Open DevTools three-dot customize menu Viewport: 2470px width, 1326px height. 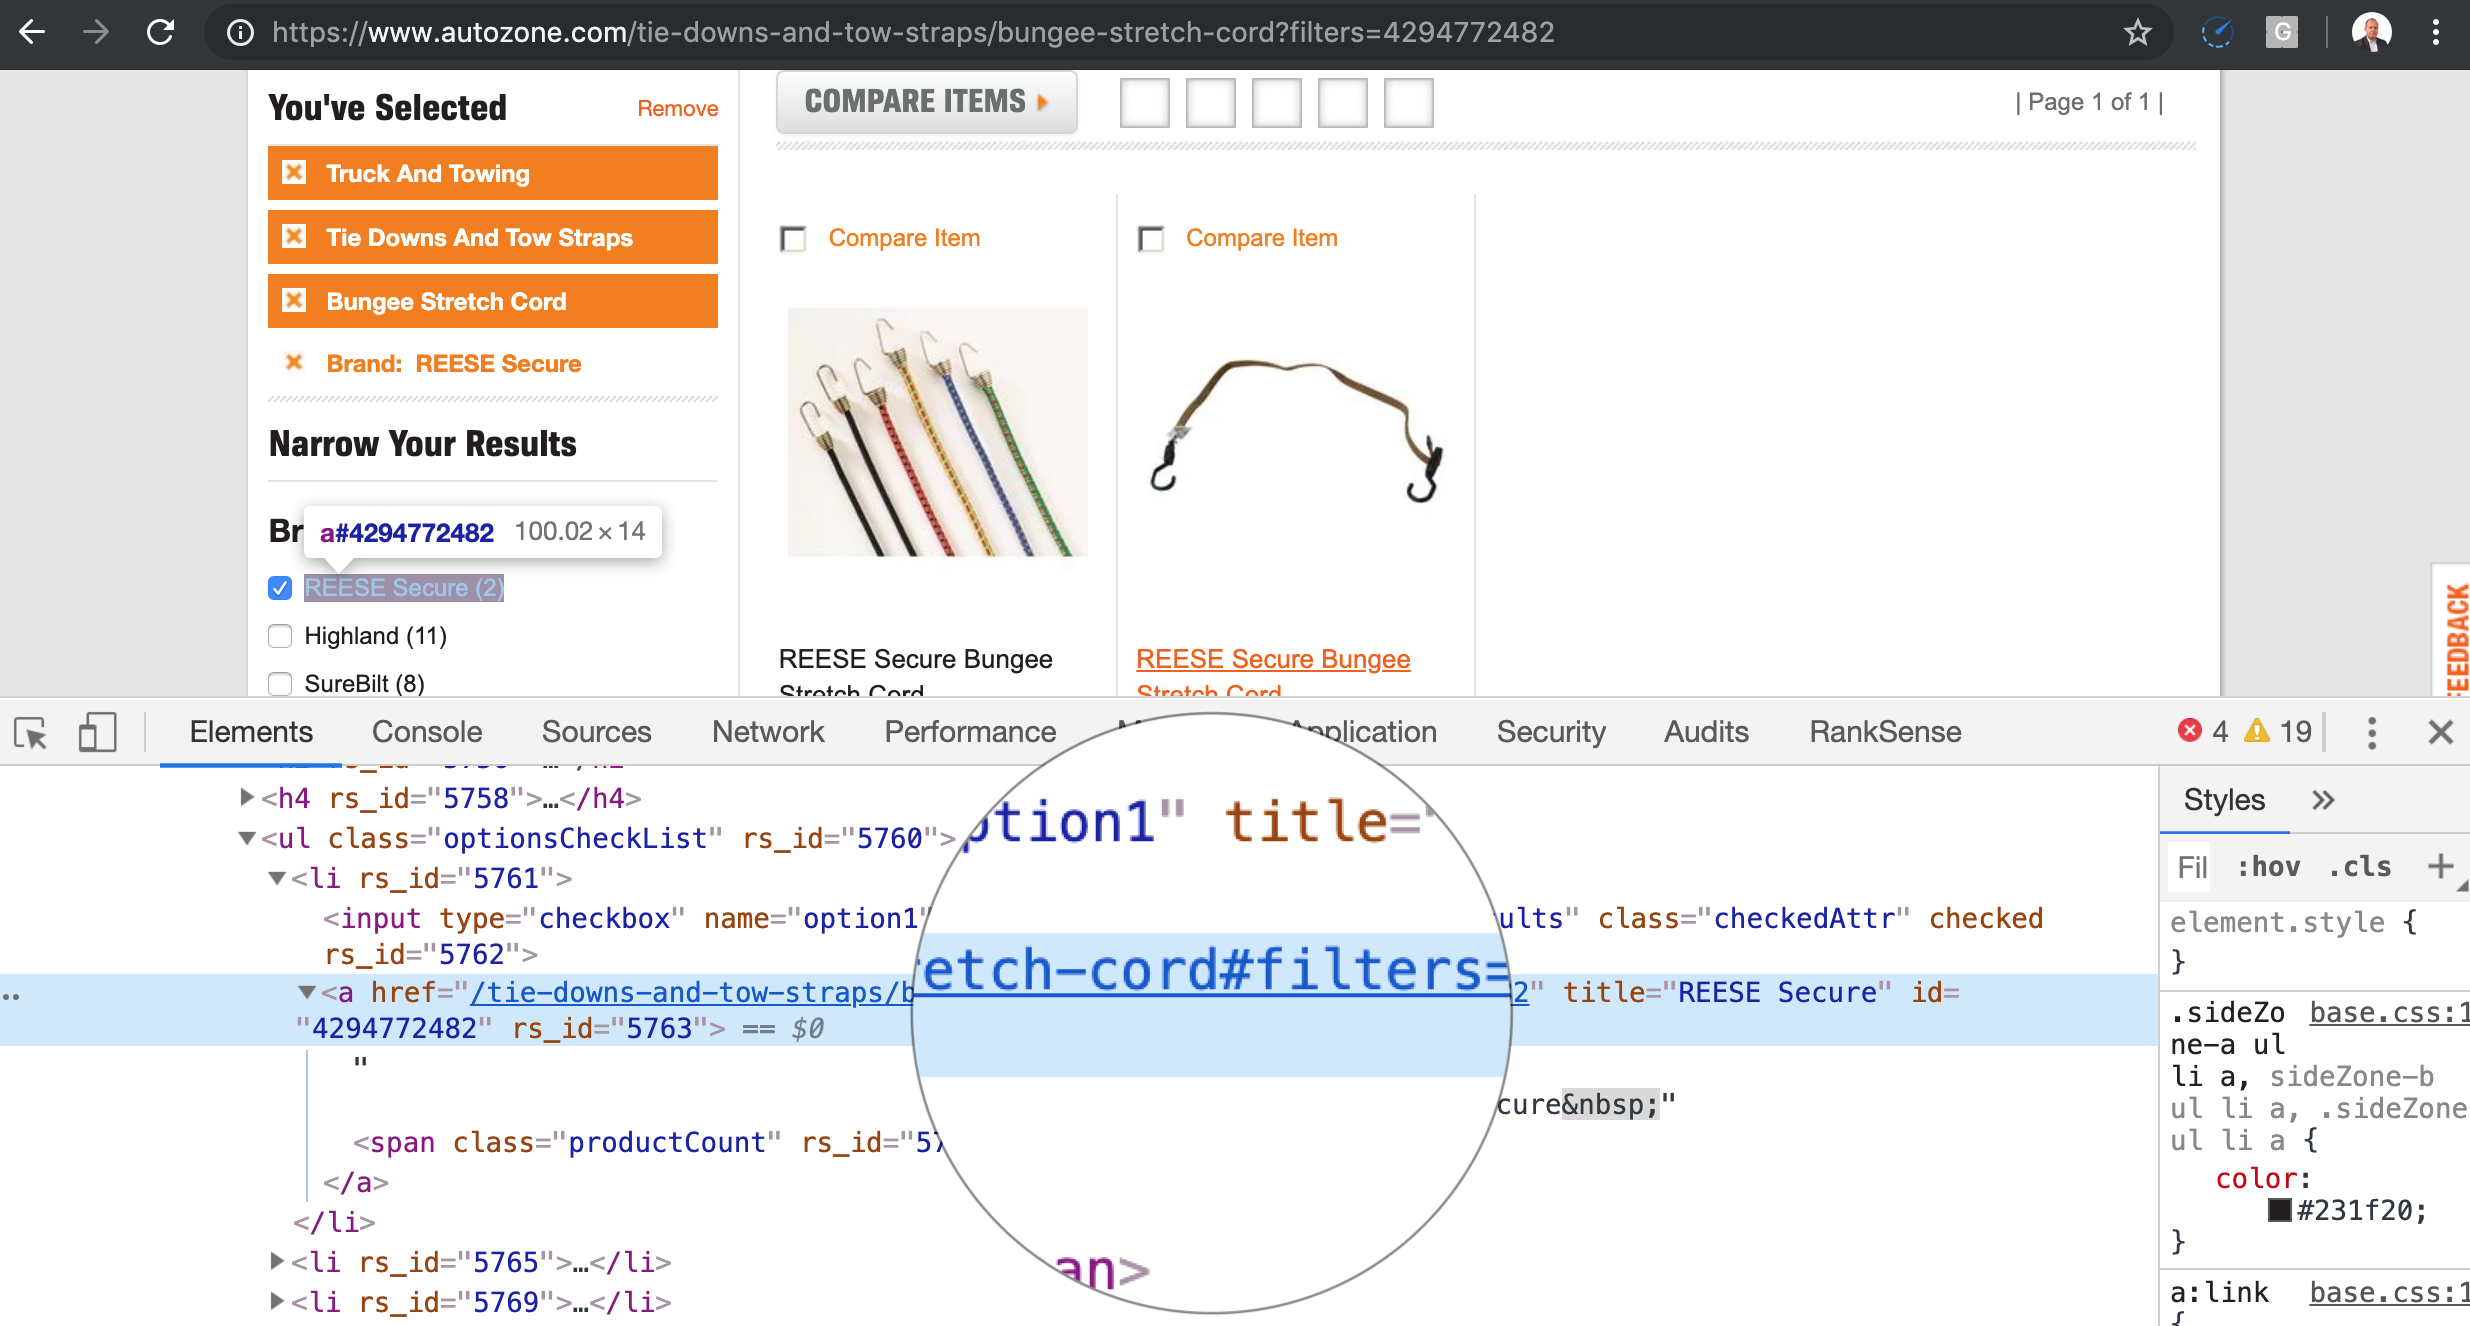[2371, 733]
